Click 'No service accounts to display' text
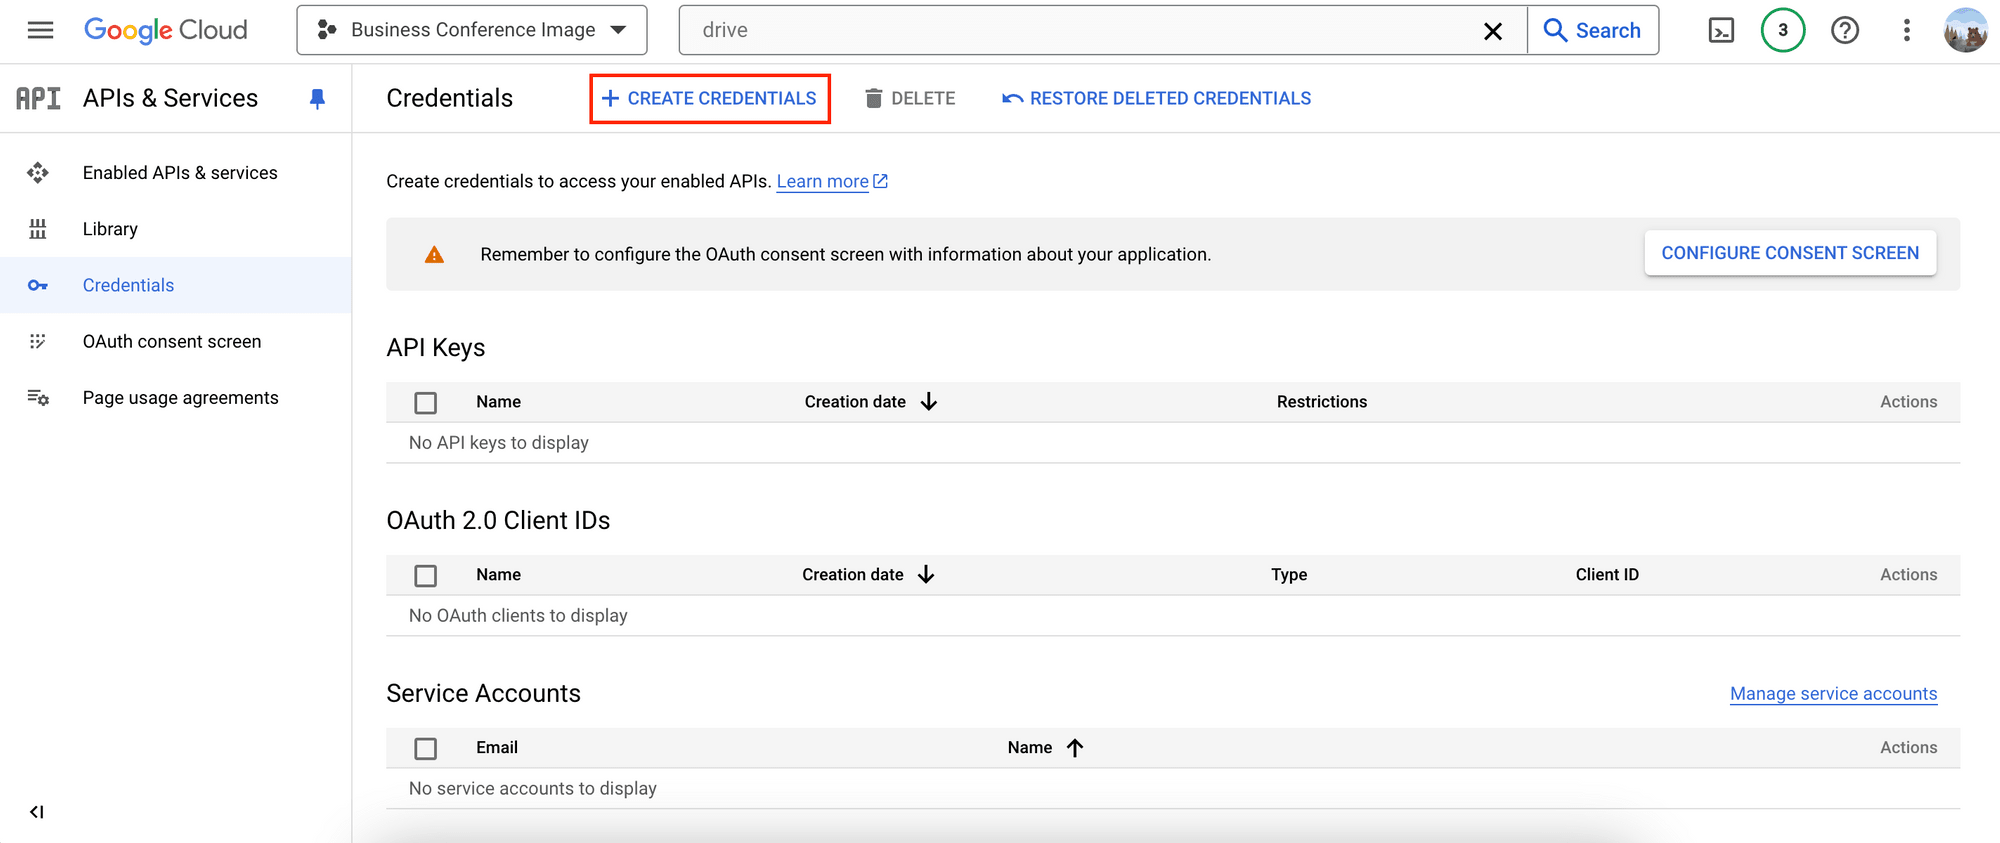The height and width of the screenshot is (843, 2000). [533, 788]
